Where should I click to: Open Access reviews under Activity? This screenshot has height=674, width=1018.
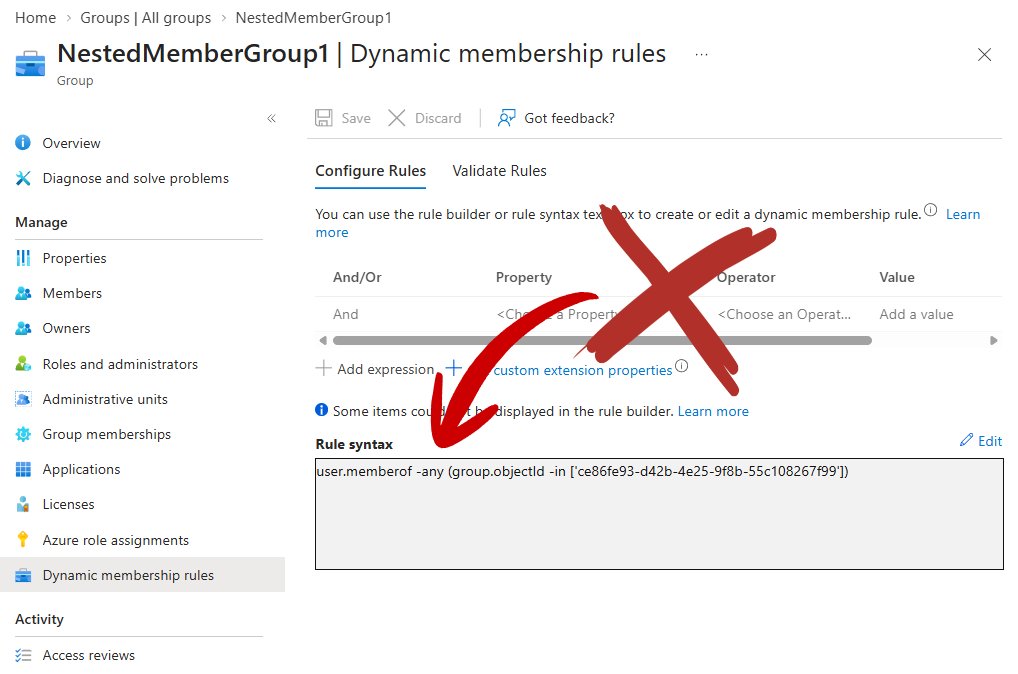pyautogui.click(x=89, y=655)
